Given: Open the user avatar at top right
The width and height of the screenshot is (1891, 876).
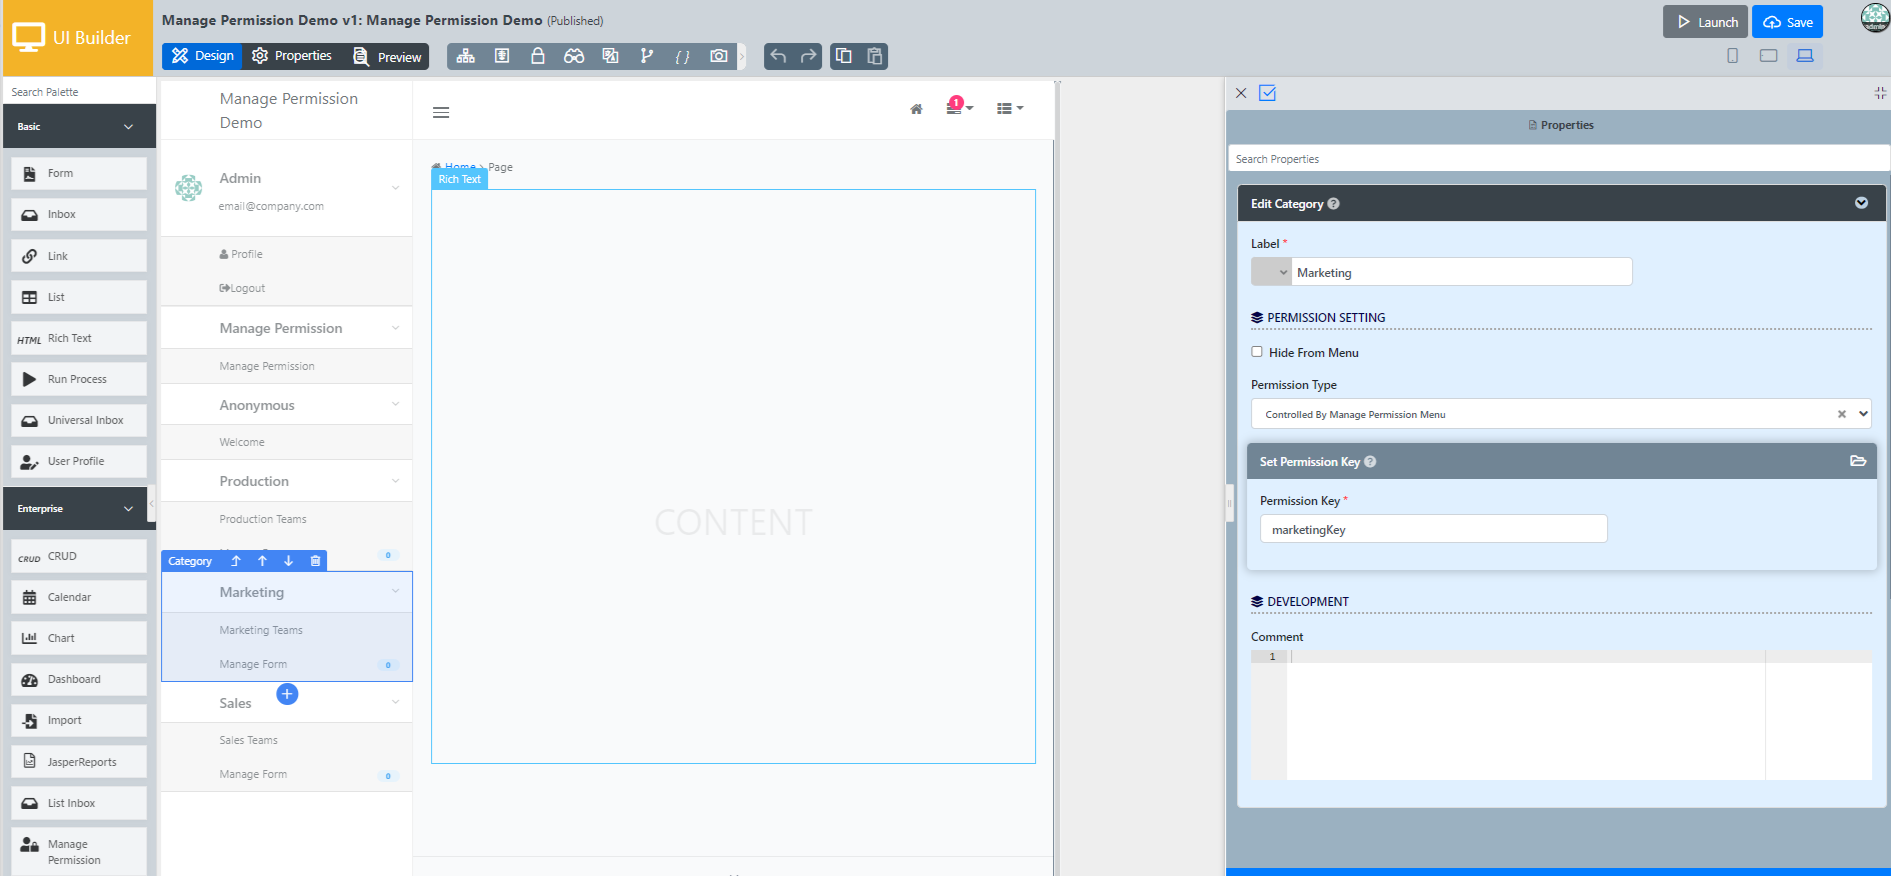Looking at the screenshot, I should point(1874,18).
